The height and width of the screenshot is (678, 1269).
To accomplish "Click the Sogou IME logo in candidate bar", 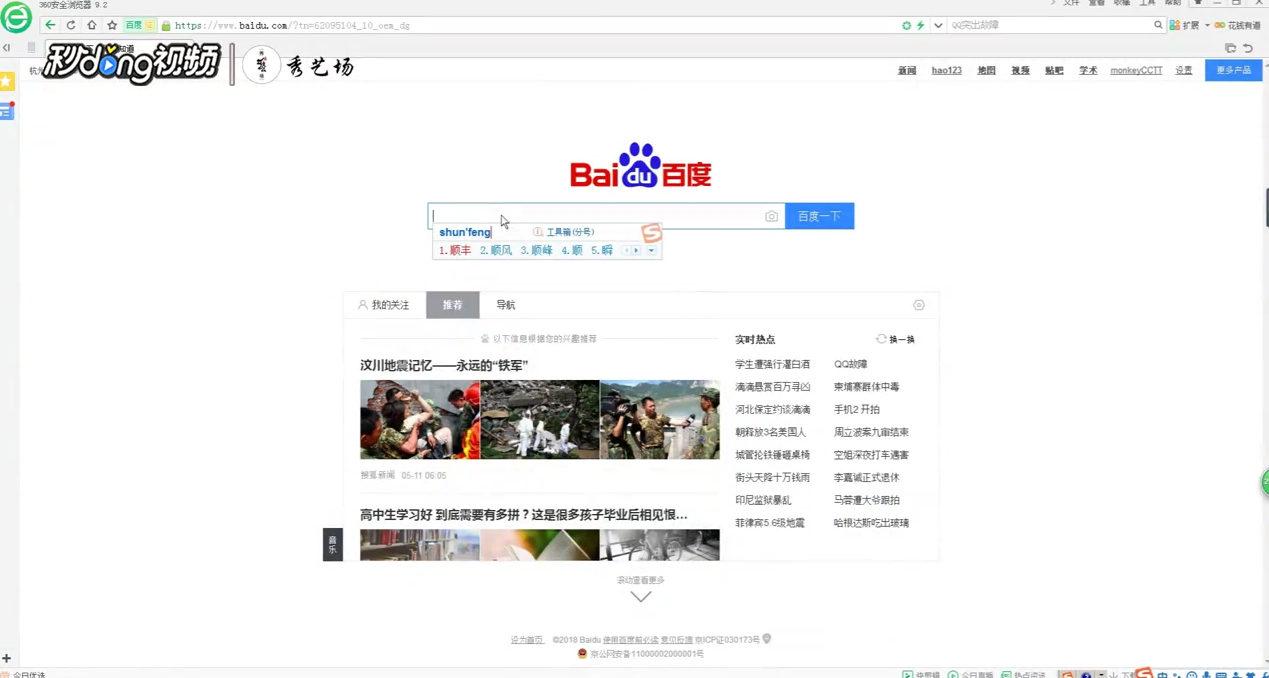I will pyautogui.click(x=651, y=233).
